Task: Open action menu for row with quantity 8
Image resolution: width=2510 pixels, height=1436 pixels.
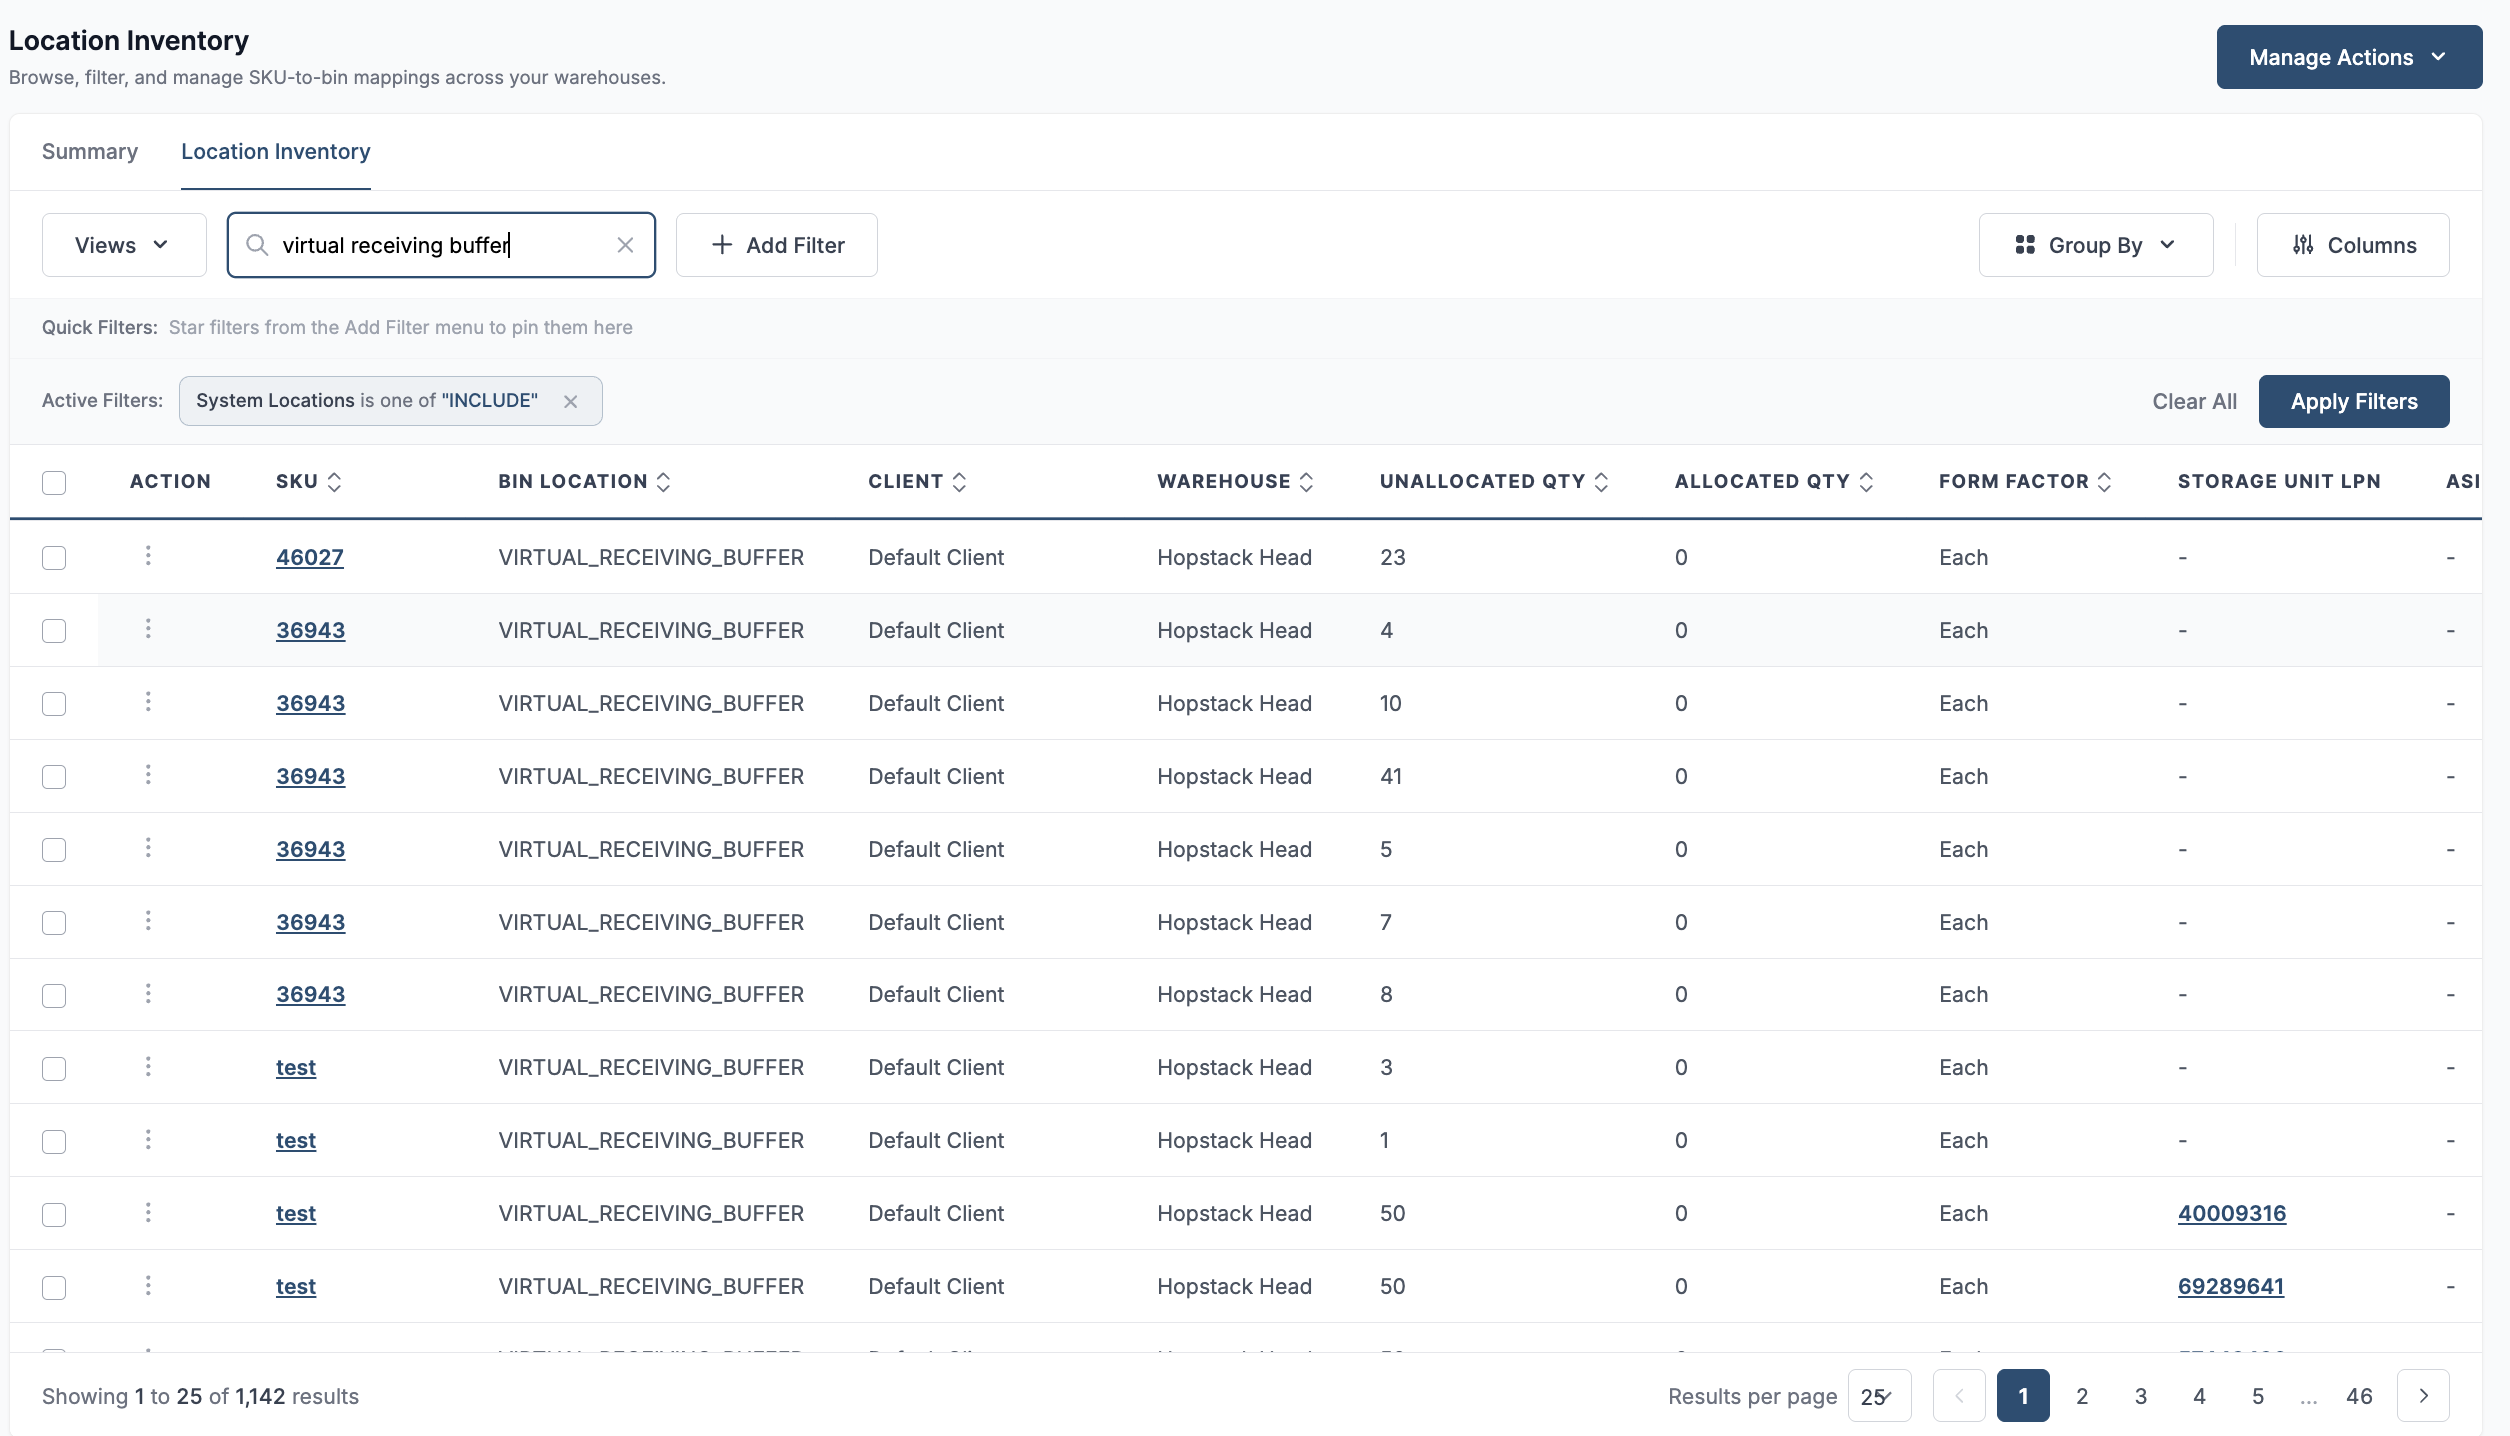Action: [x=148, y=994]
